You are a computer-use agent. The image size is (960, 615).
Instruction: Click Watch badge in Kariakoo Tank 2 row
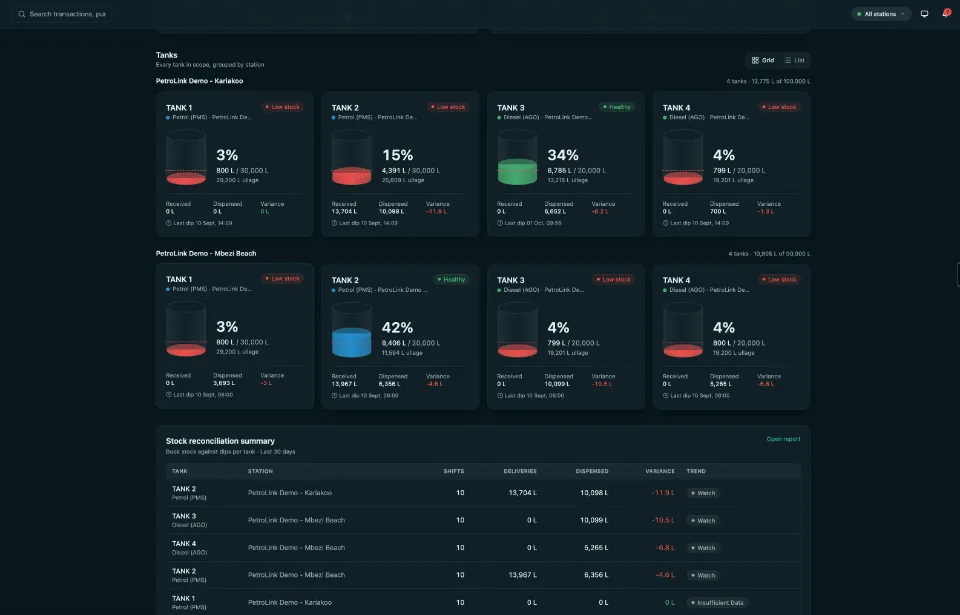[x=702, y=493]
